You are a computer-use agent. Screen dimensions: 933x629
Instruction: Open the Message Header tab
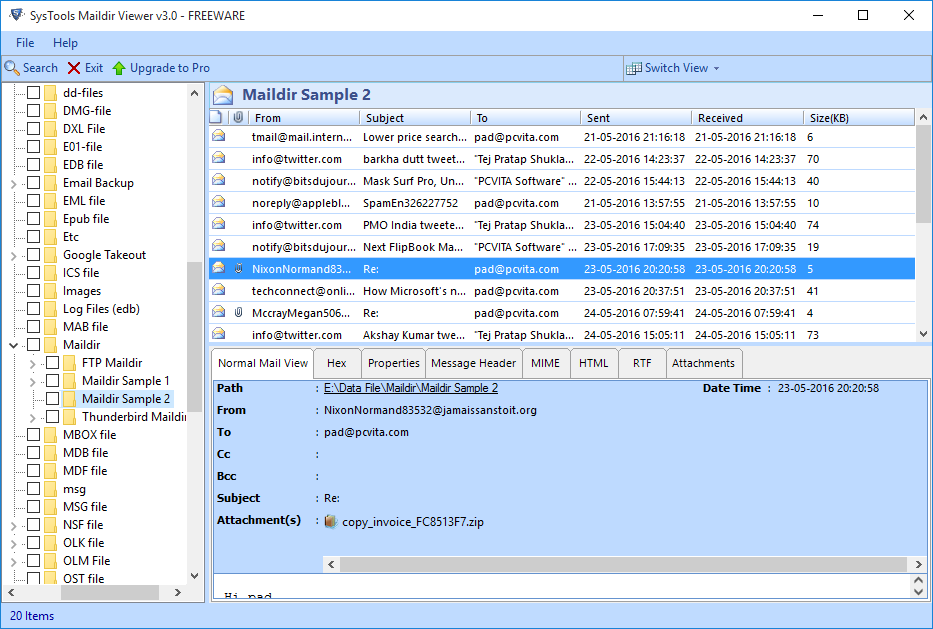coord(474,363)
